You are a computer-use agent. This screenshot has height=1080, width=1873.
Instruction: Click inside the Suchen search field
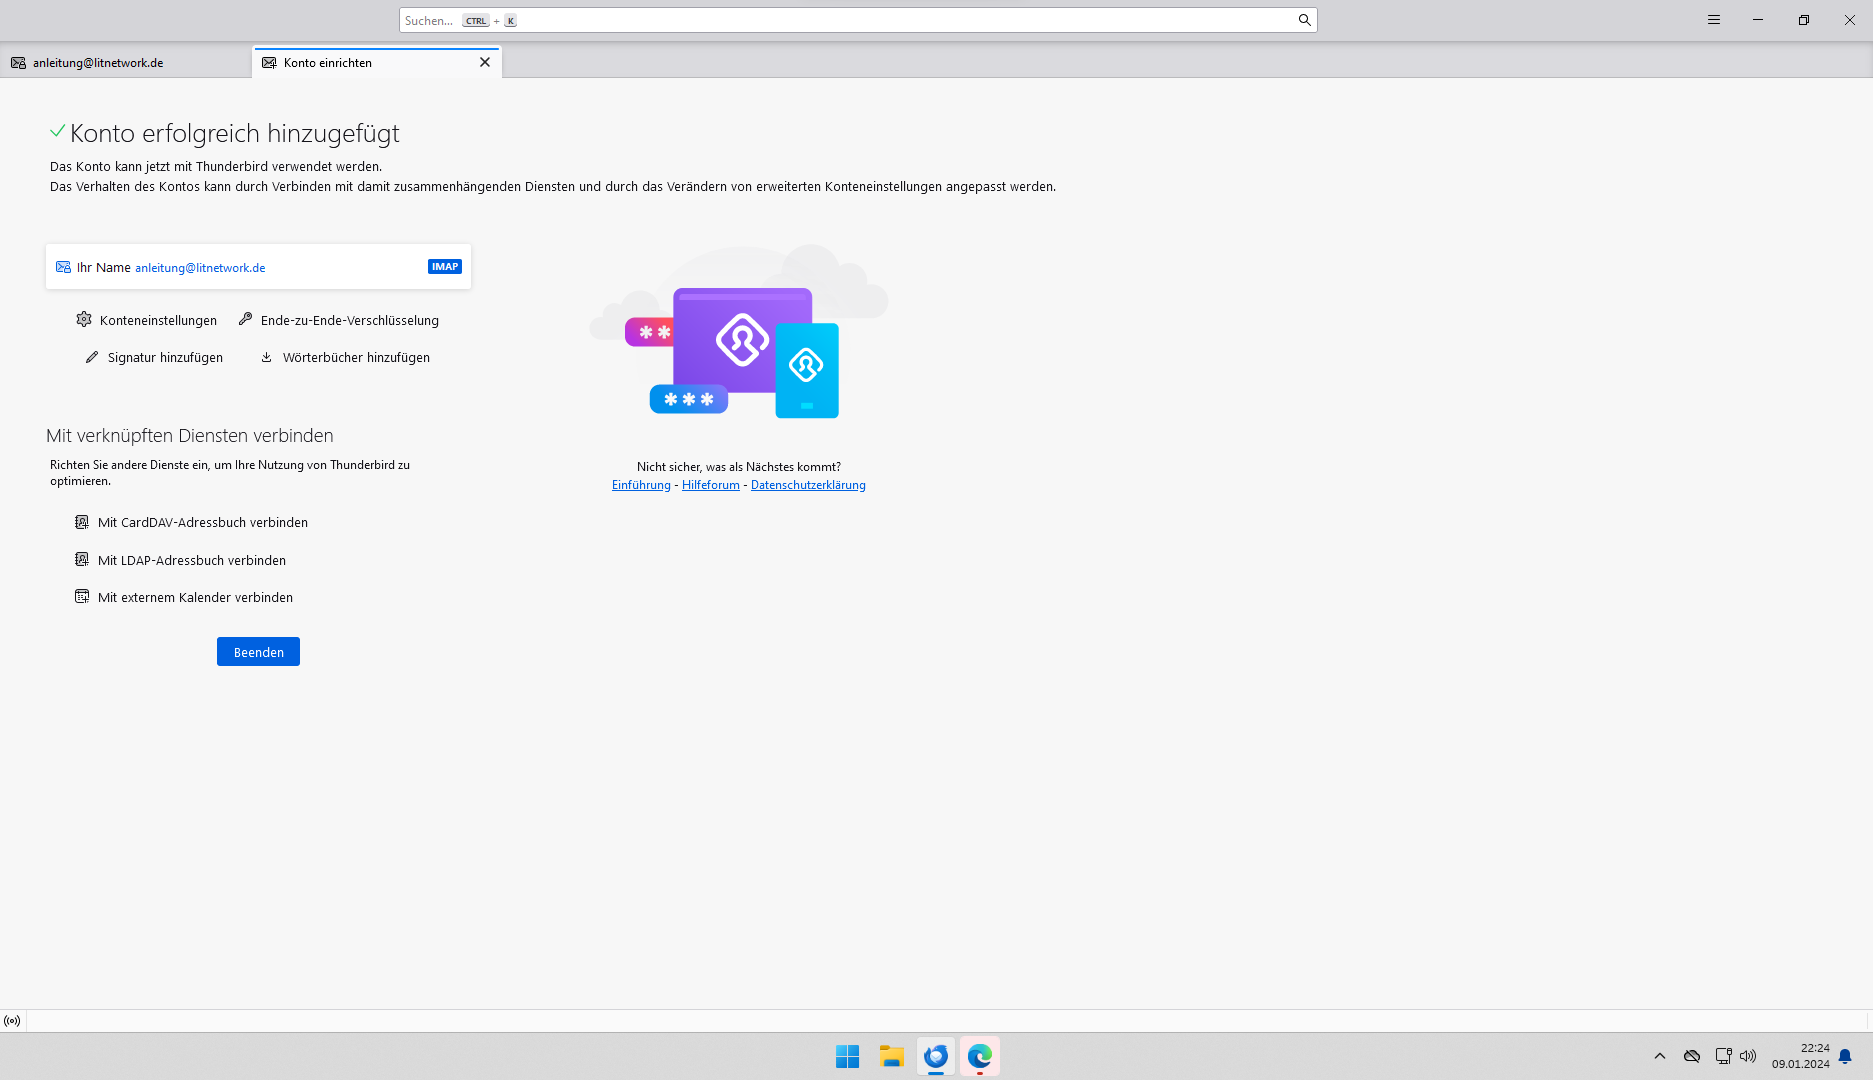[x=700, y=20]
